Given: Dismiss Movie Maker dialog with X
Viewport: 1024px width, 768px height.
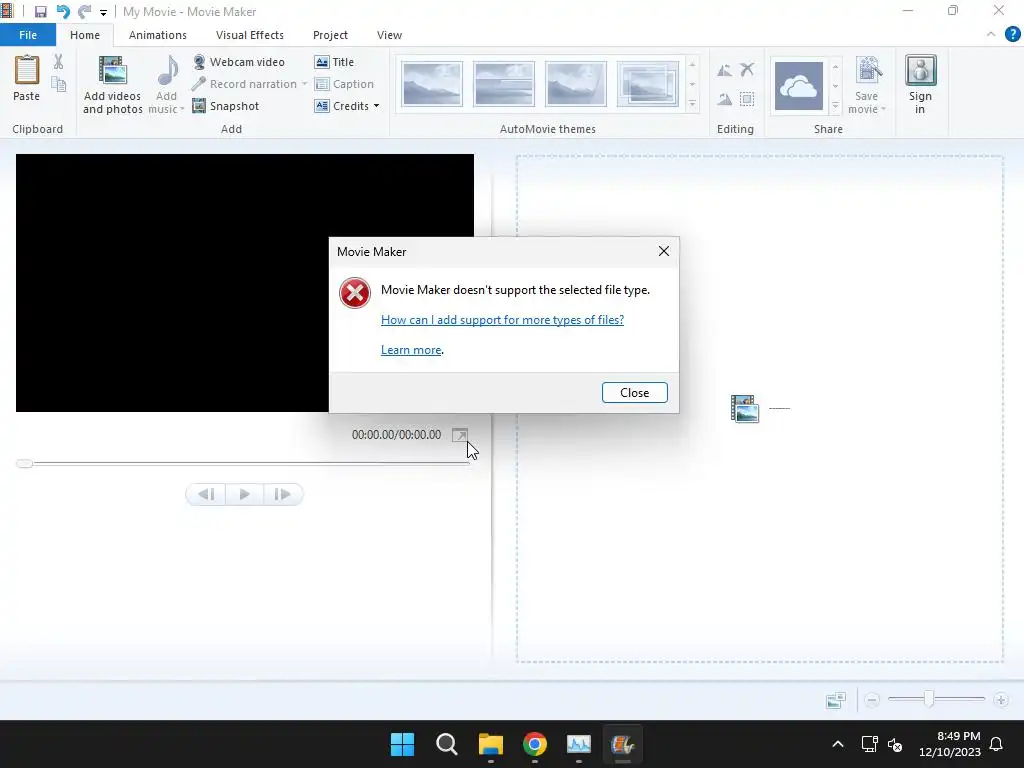Looking at the screenshot, I should [664, 251].
